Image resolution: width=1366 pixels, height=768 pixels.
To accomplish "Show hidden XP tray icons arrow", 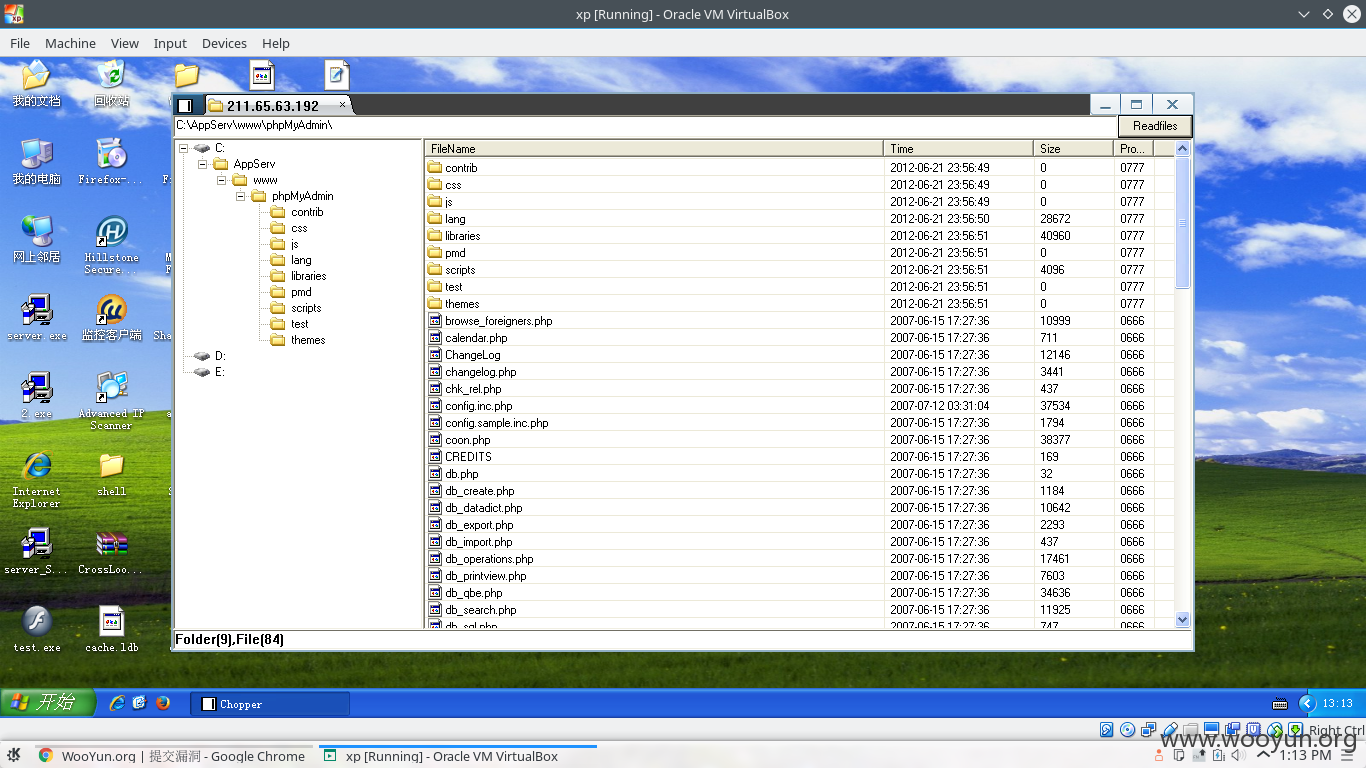I will click(x=1307, y=703).
